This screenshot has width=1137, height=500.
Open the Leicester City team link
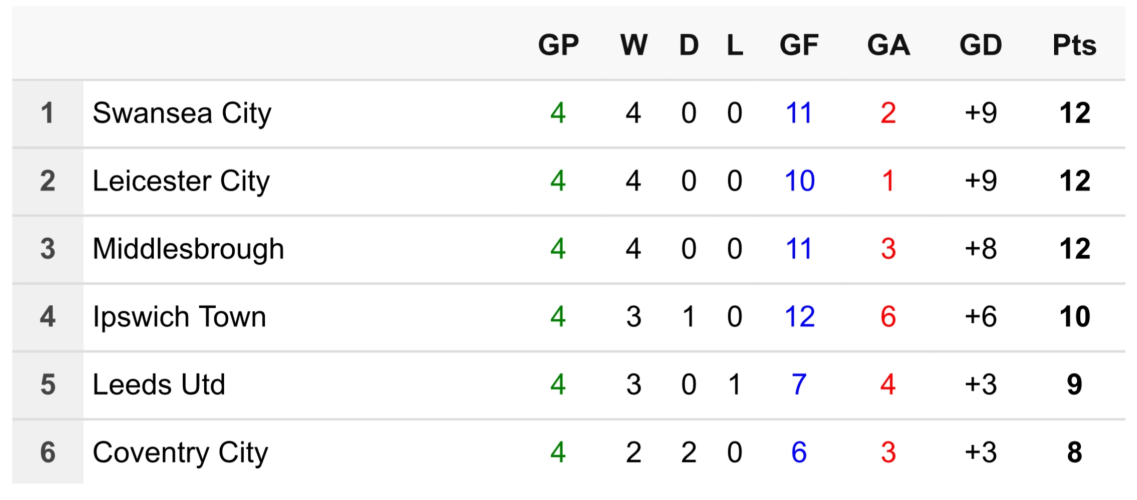pyautogui.click(x=181, y=181)
